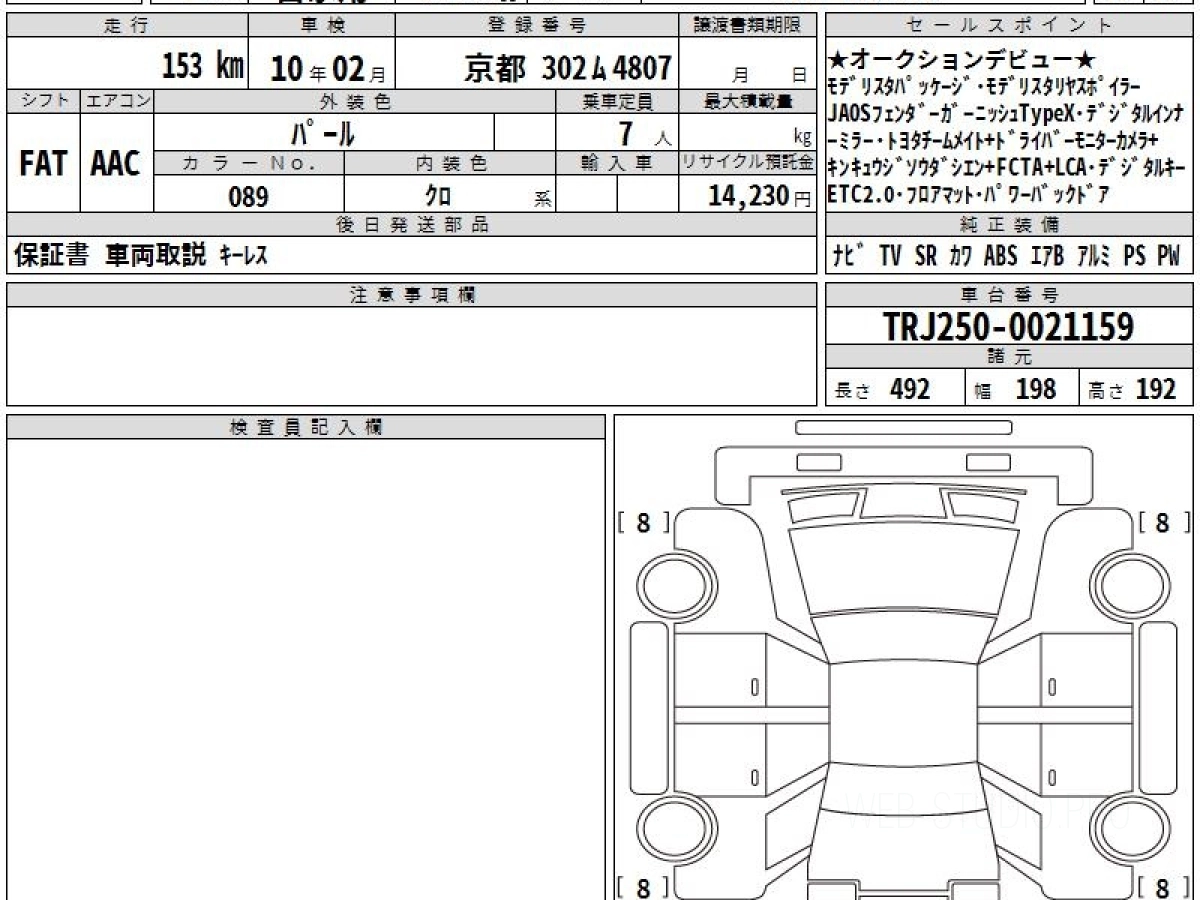Click the リサイクル預託金 header

coord(748,164)
